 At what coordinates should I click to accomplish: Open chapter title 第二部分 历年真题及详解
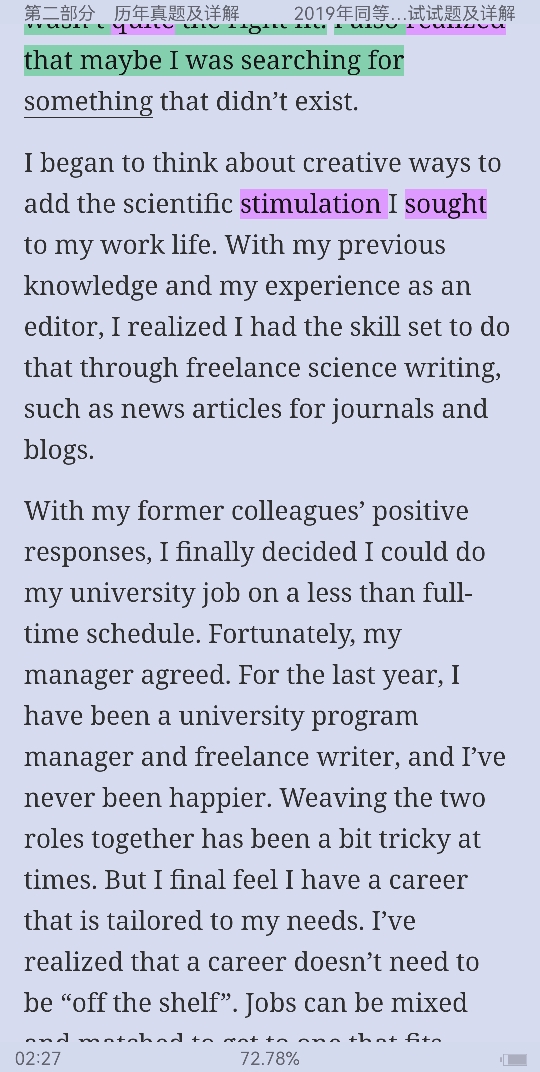132,13
